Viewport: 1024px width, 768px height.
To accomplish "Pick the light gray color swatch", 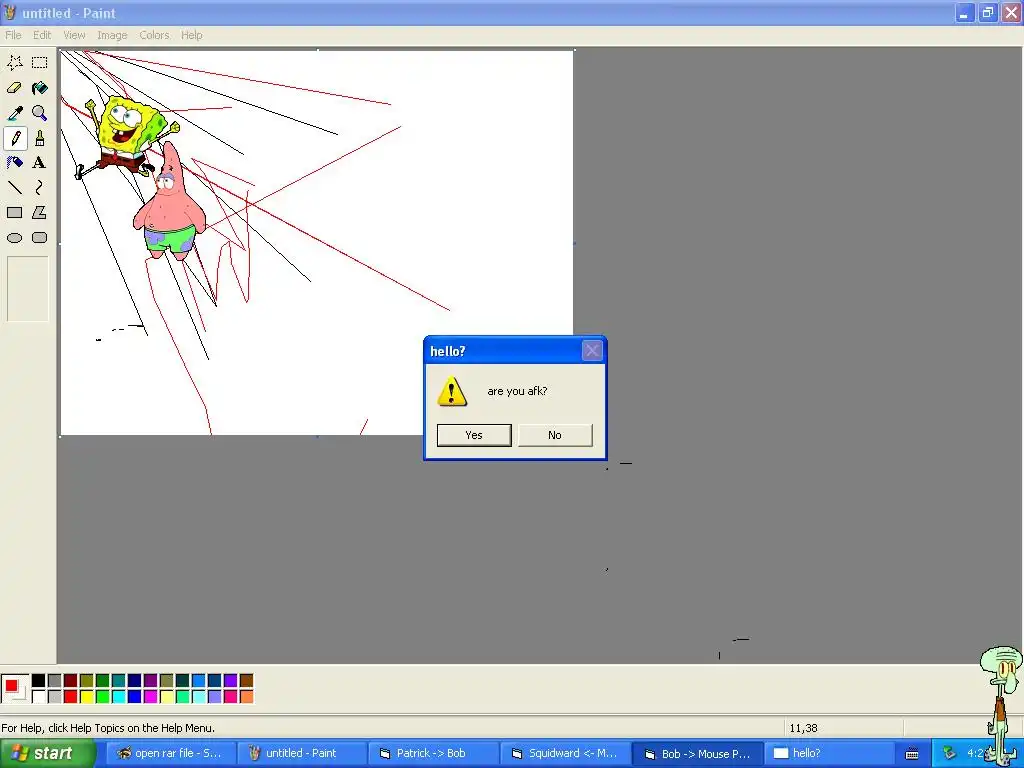I will (x=55, y=697).
